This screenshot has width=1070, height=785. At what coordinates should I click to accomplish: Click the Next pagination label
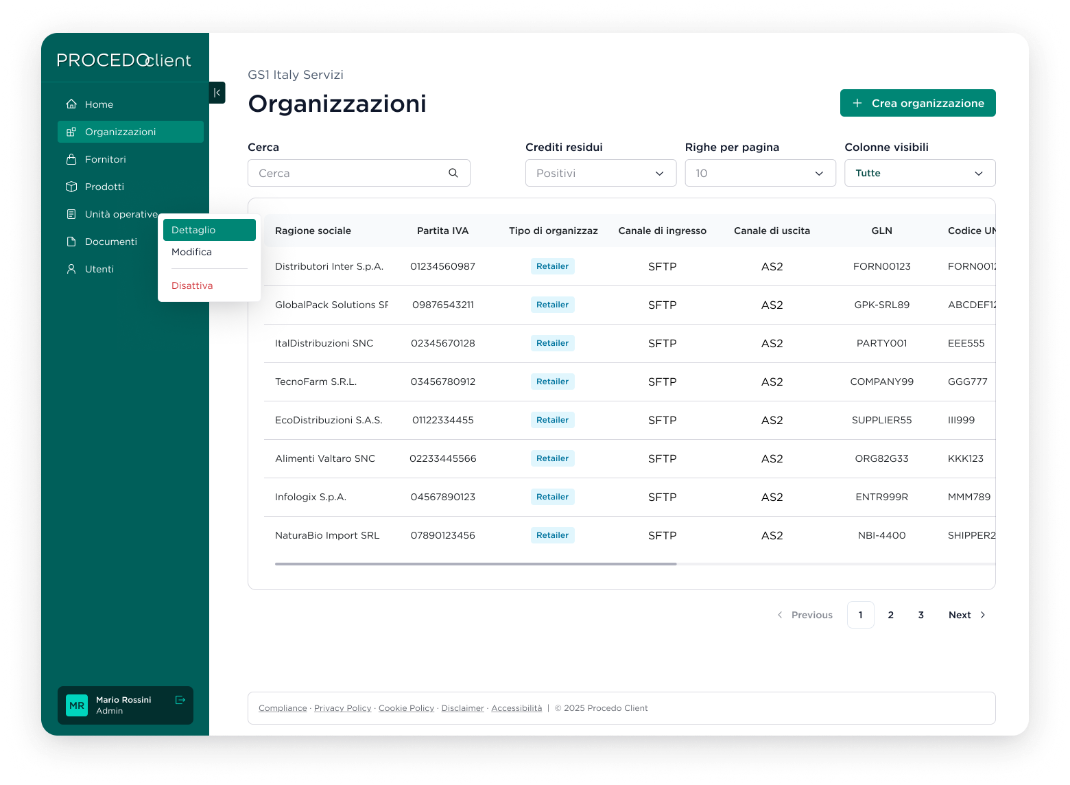[959, 615]
